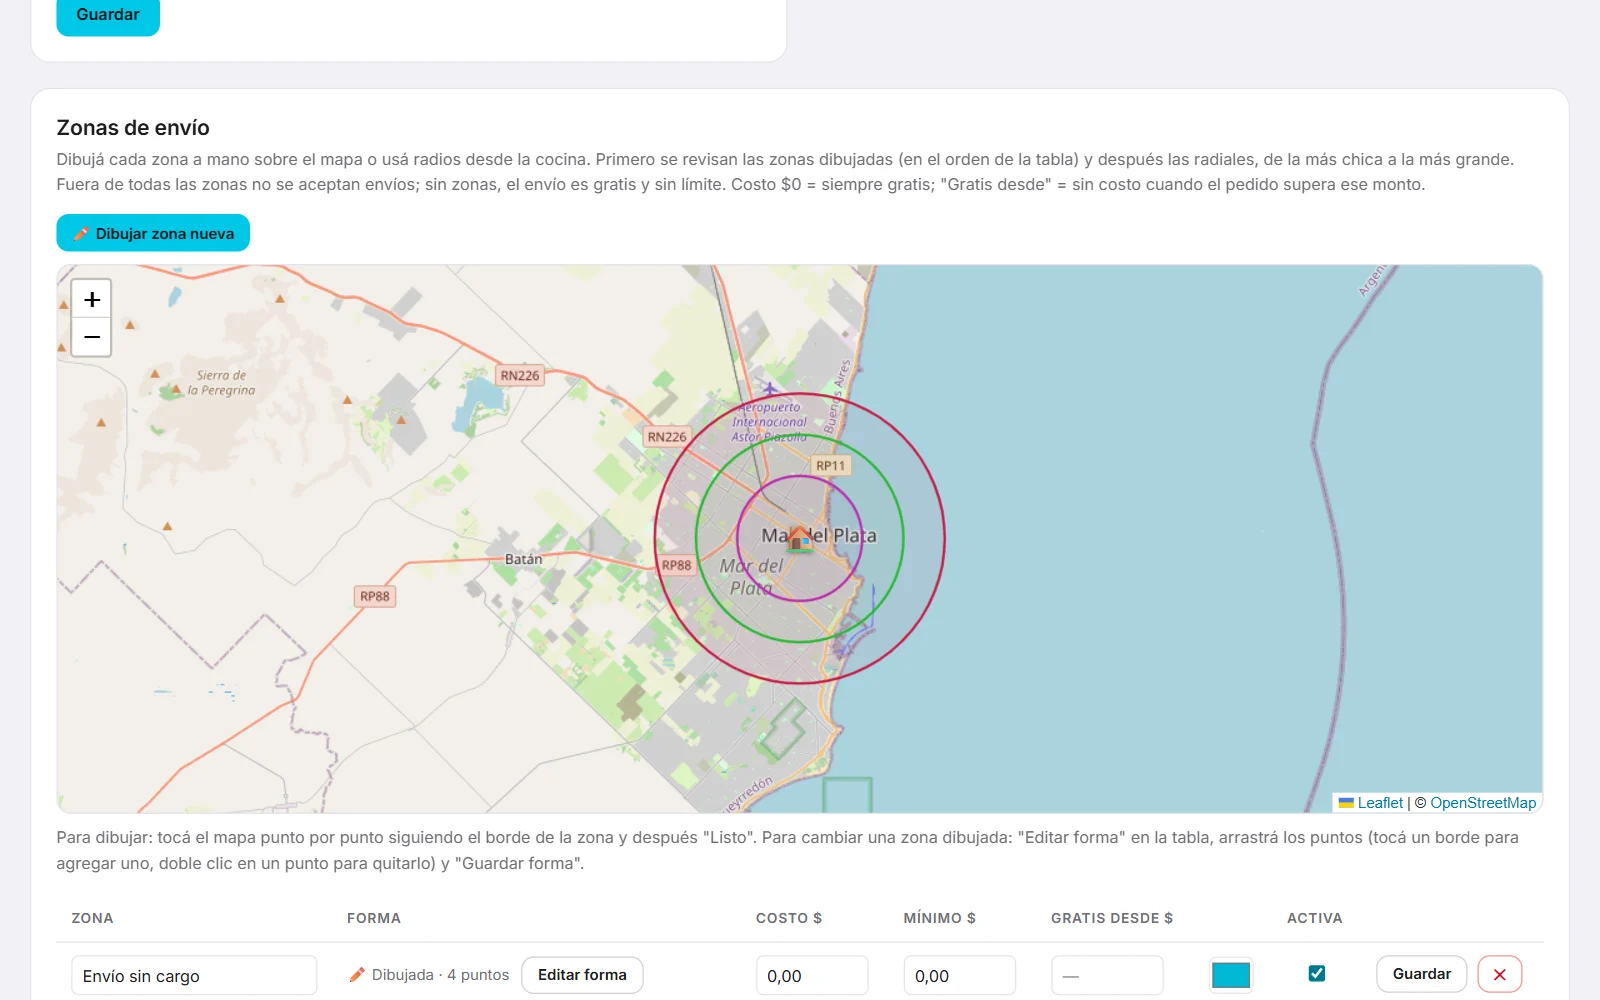Viewport: 1600px width, 1000px height.
Task: Click the Zonas de envío heading
Action: (133, 128)
